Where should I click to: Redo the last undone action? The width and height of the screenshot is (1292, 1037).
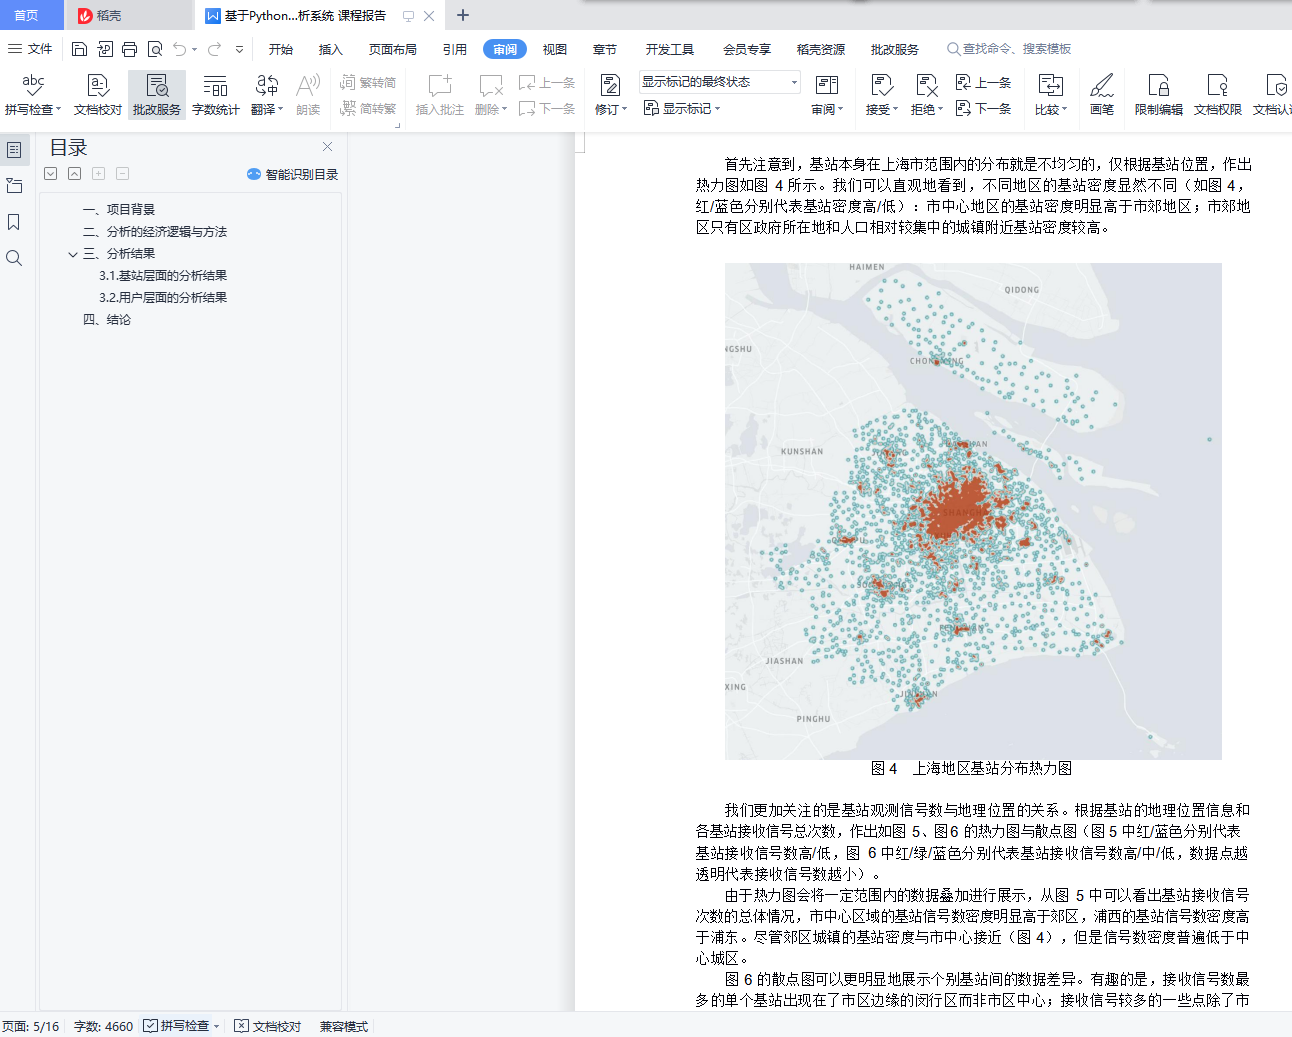[x=214, y=49]
